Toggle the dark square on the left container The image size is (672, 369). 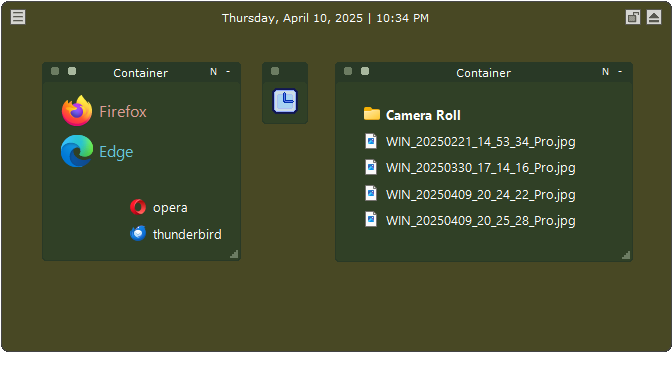[x=55, y=71]
